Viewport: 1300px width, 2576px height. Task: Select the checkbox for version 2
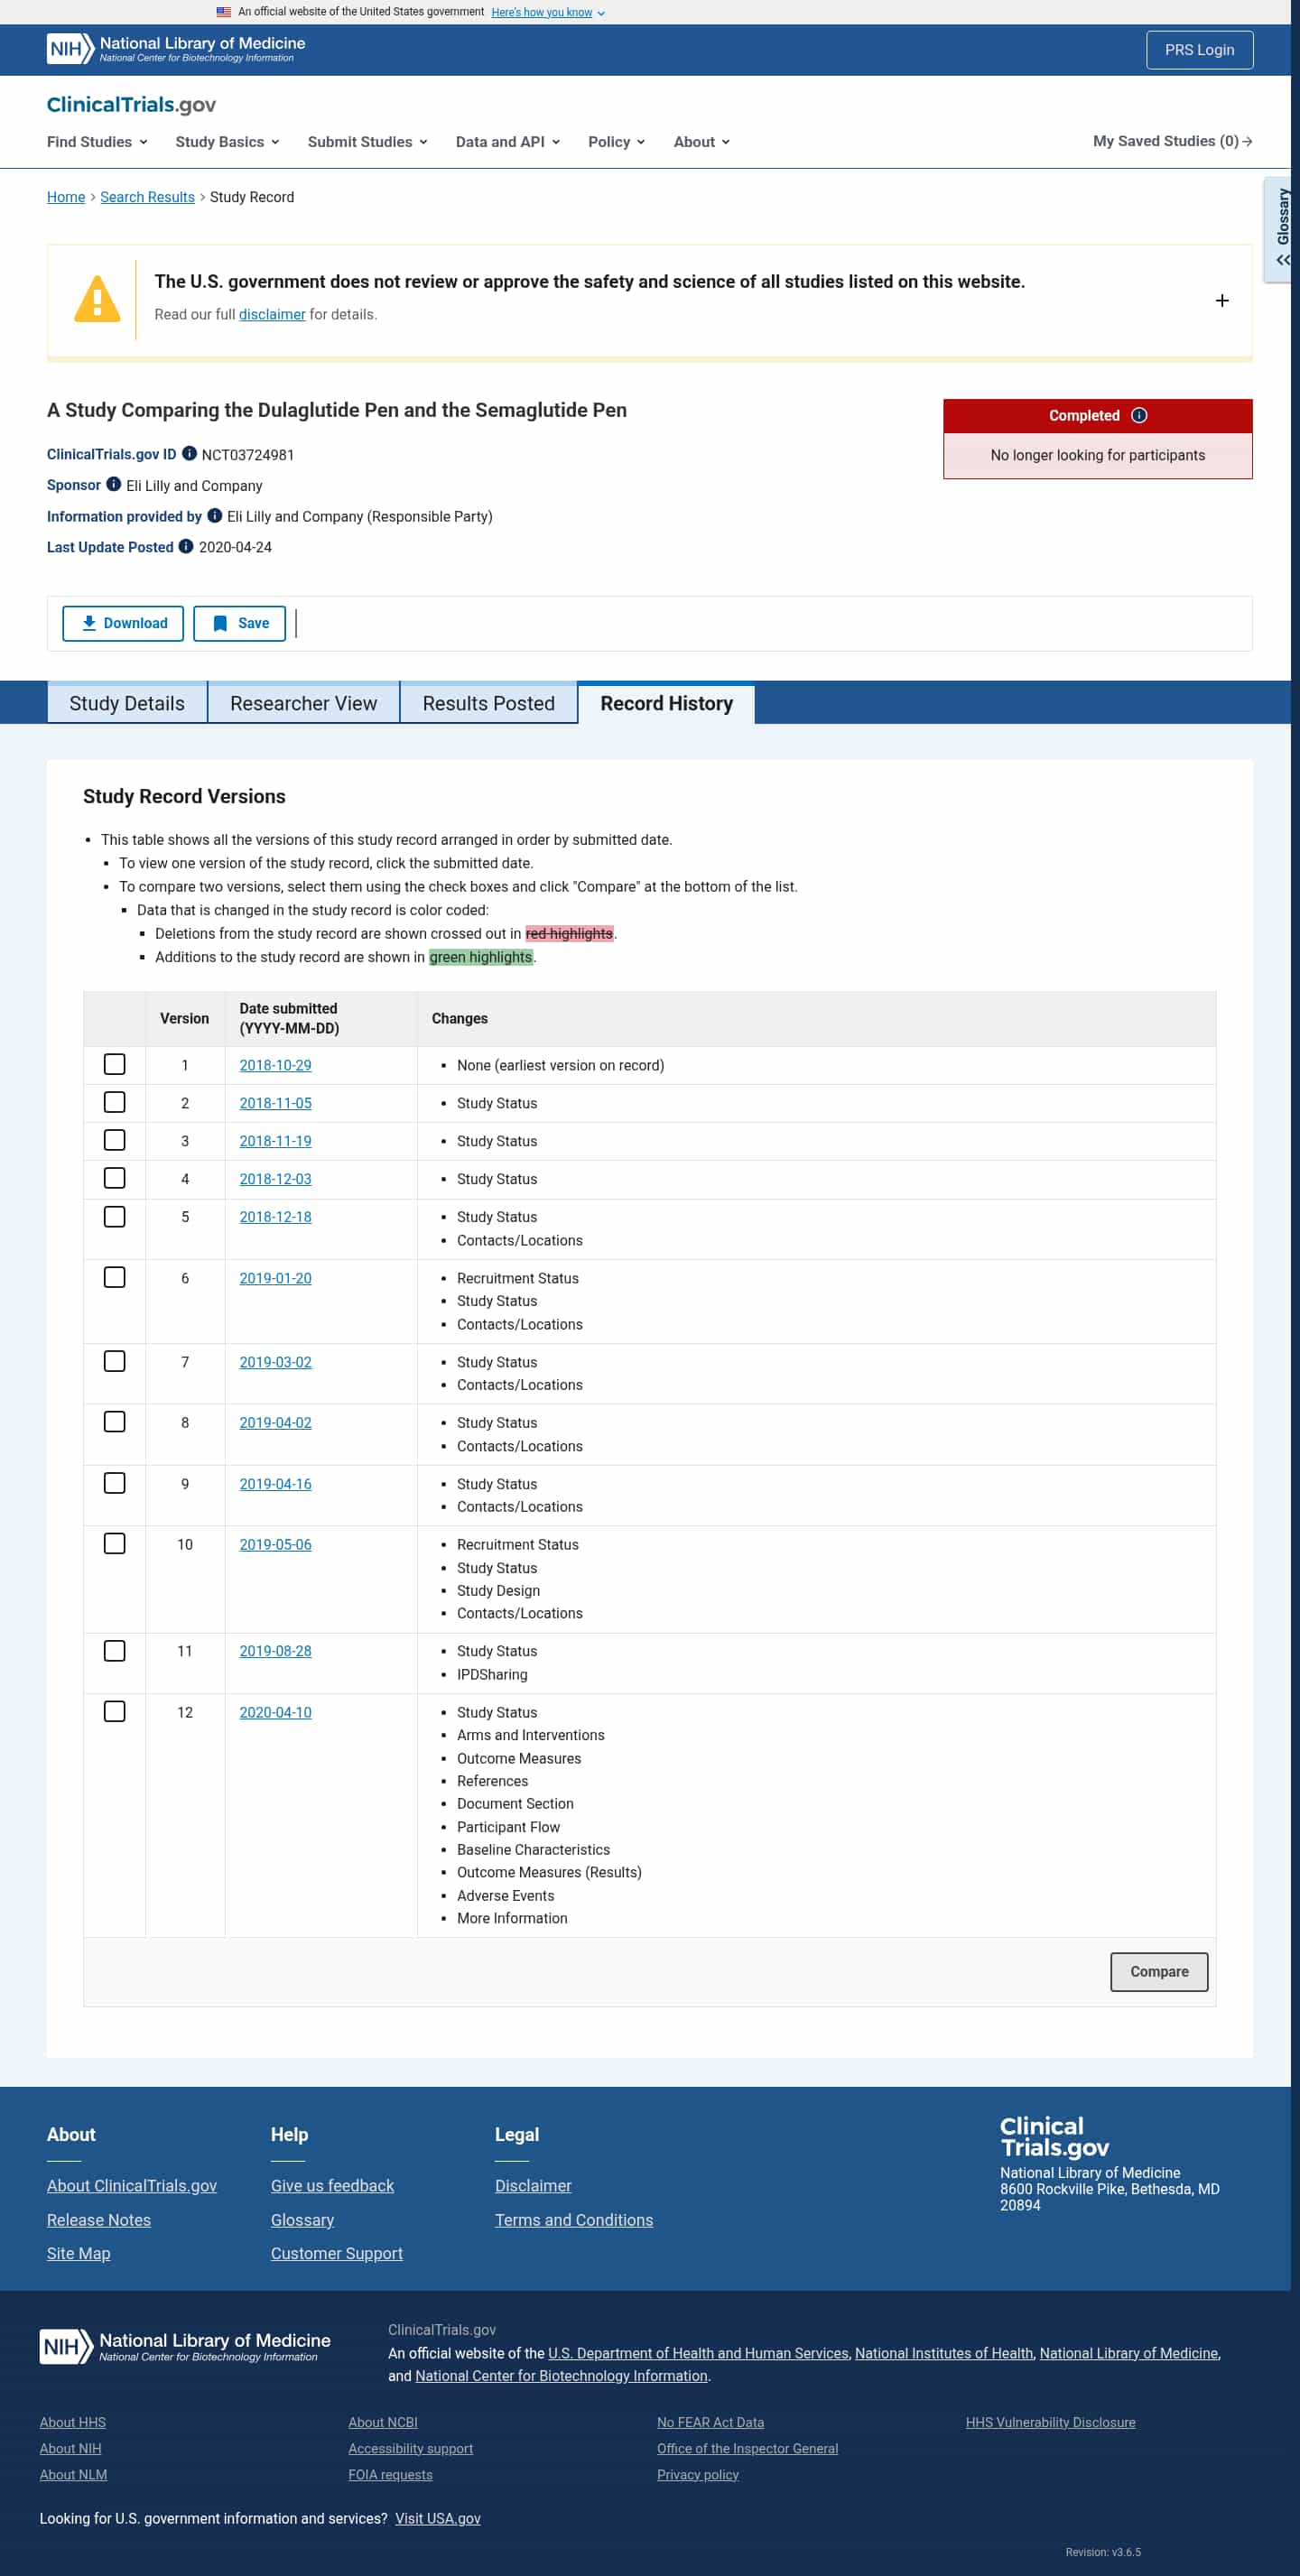click(x=115, y=1103)
